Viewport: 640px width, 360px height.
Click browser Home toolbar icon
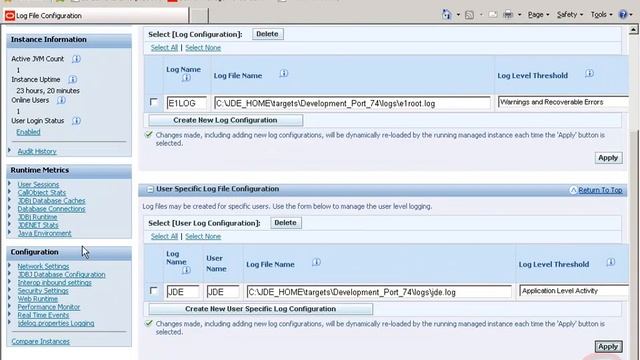[447, 15]
